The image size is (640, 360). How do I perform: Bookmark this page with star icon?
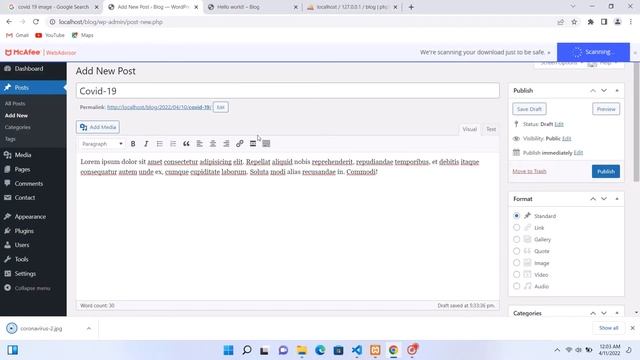(574, 22)
